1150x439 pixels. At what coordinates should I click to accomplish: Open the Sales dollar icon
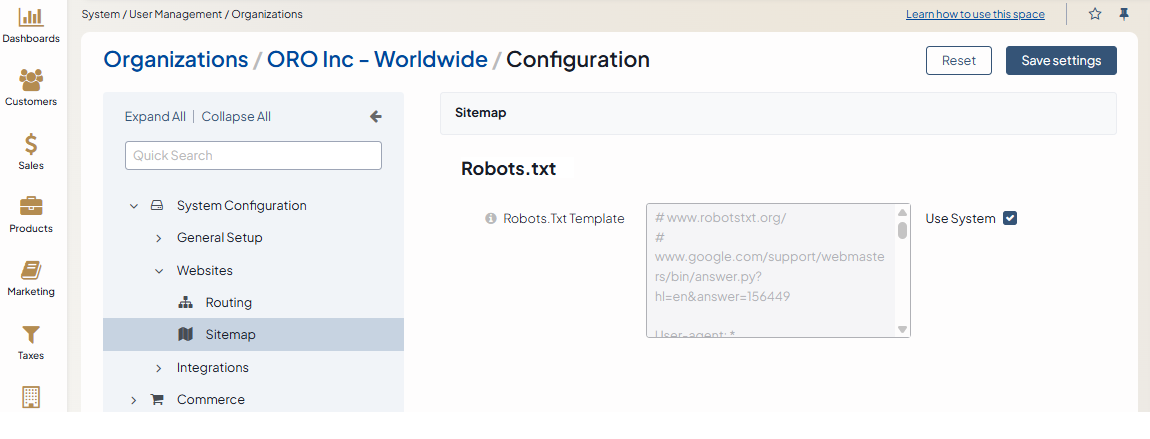click(31, 144)
